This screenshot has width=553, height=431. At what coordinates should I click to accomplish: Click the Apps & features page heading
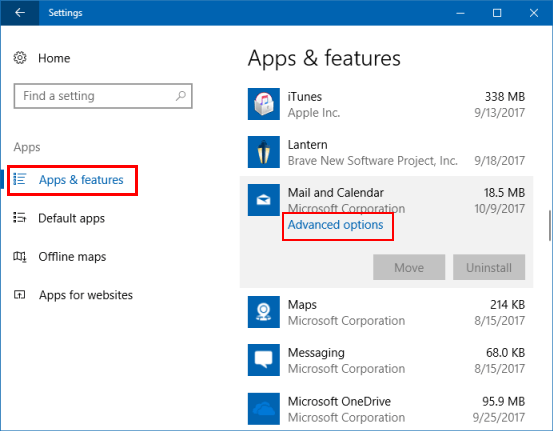tap(324, 58)
